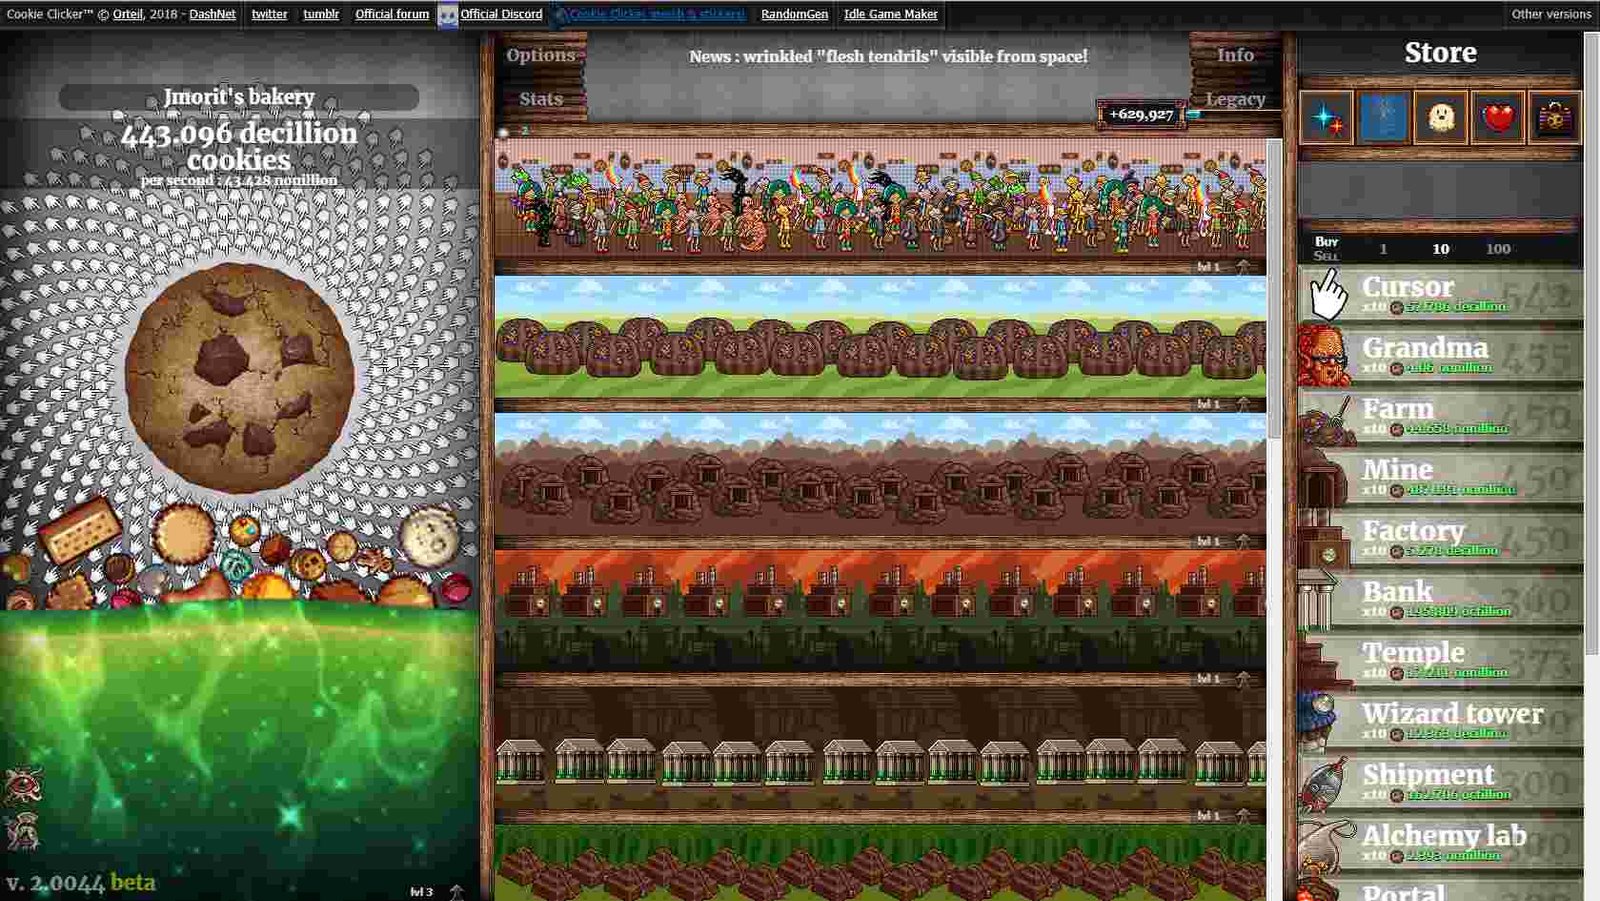Set purchase quantity to 1
The height and width of the screenshot is (901, 1600).
pyautogui.click(x=1383, y=249)
